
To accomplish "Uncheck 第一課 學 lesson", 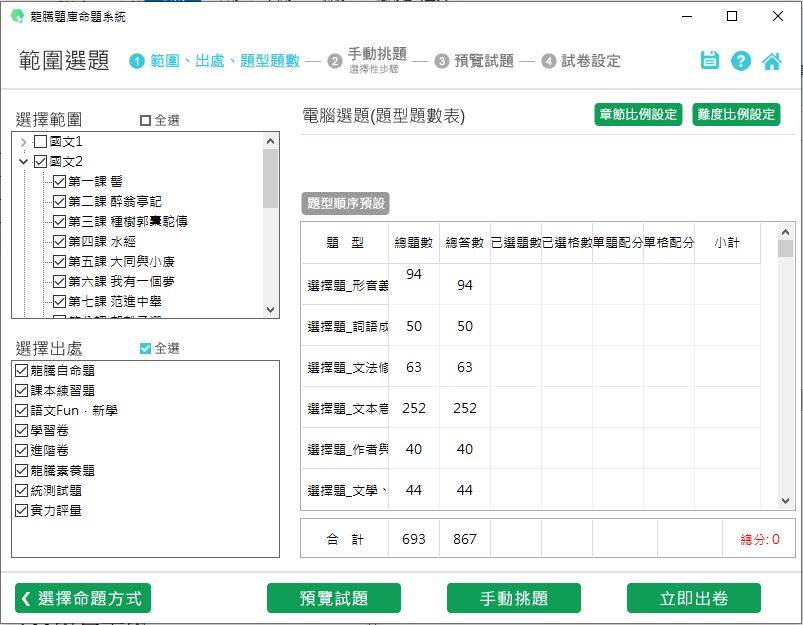I will point(59,181).
